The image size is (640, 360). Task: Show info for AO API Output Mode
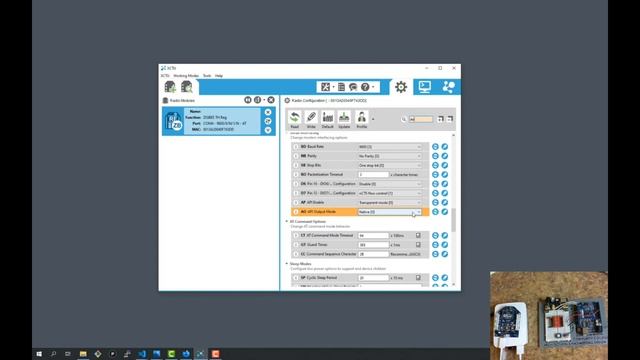click(296, 212)
